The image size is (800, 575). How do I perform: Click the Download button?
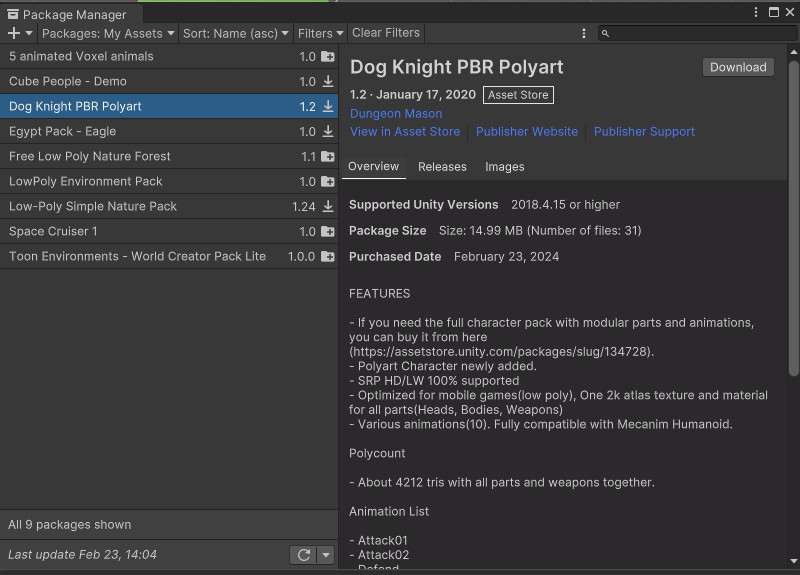tap(738, 67)
